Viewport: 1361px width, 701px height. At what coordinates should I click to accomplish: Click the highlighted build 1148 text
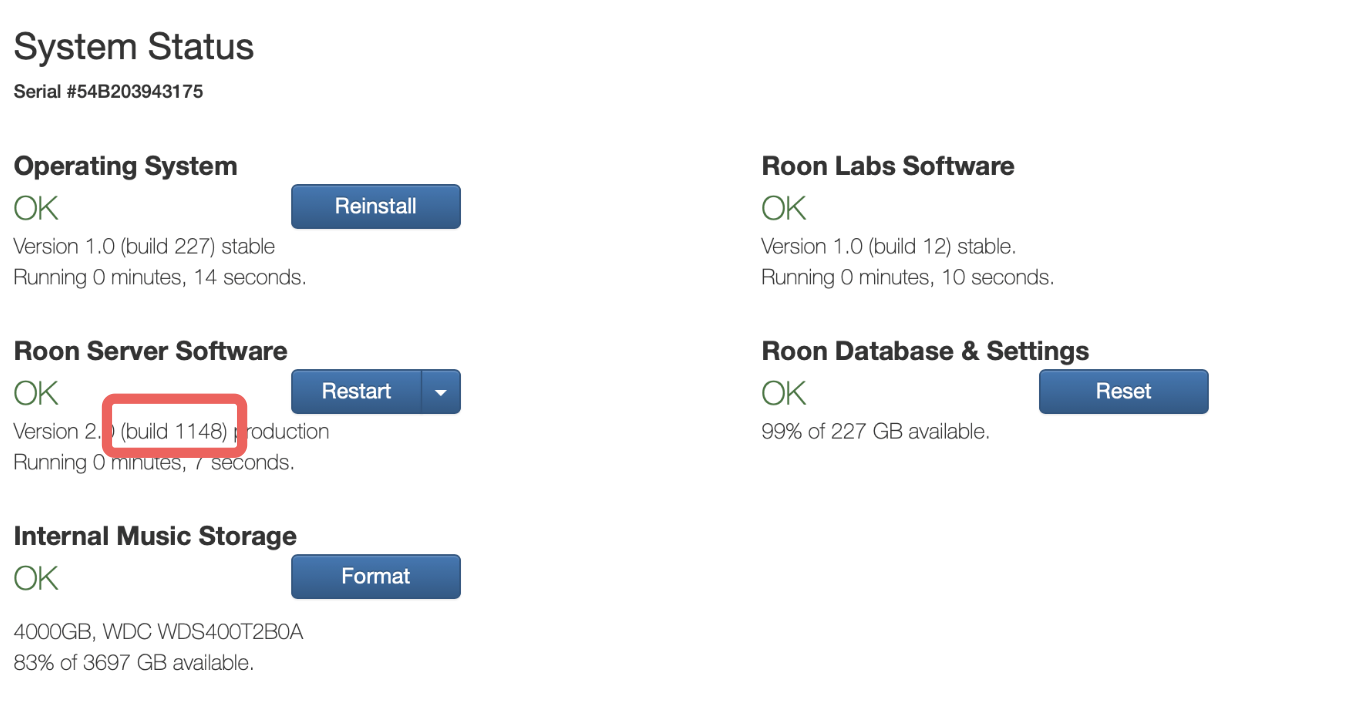pos(174,431)
